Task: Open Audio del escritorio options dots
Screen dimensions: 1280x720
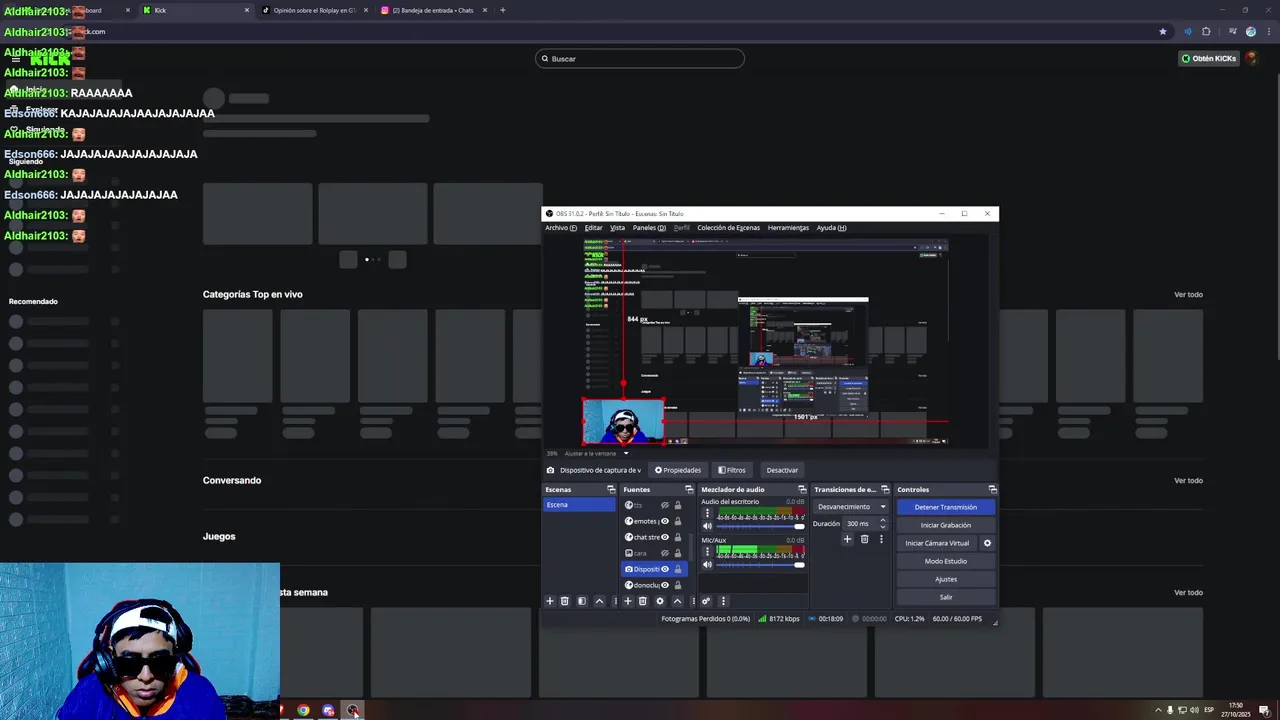Action: (707, 513)
